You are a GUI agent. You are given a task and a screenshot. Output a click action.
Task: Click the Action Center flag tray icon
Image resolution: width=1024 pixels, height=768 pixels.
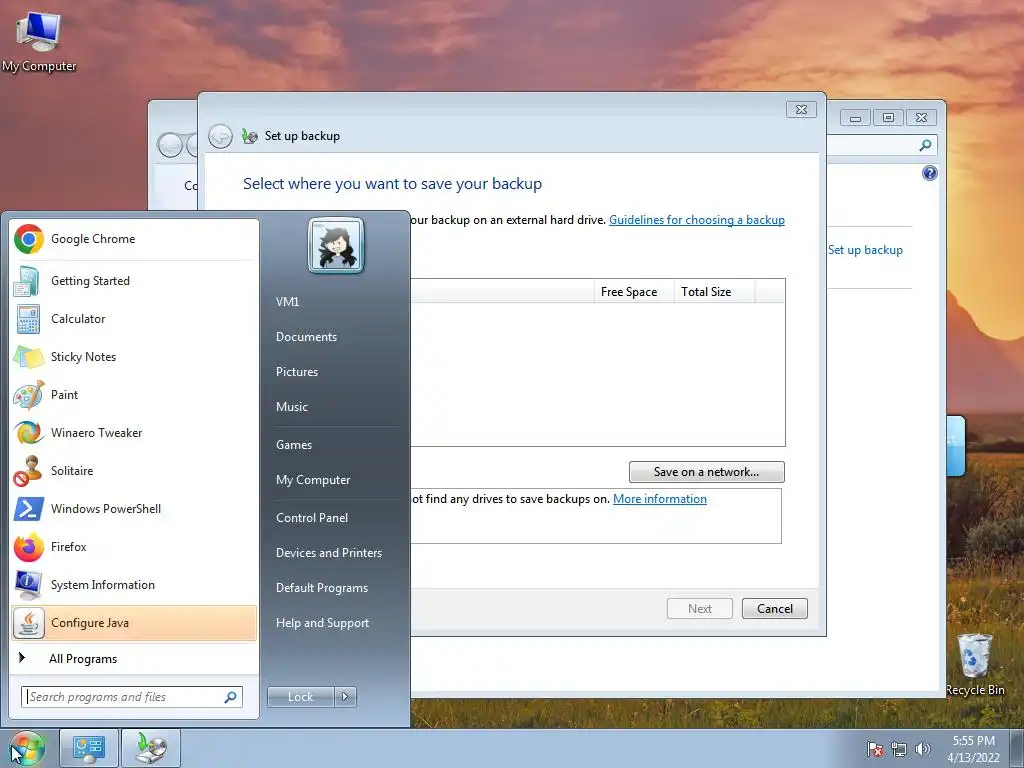pyautogui.click(x=875, y=749)
